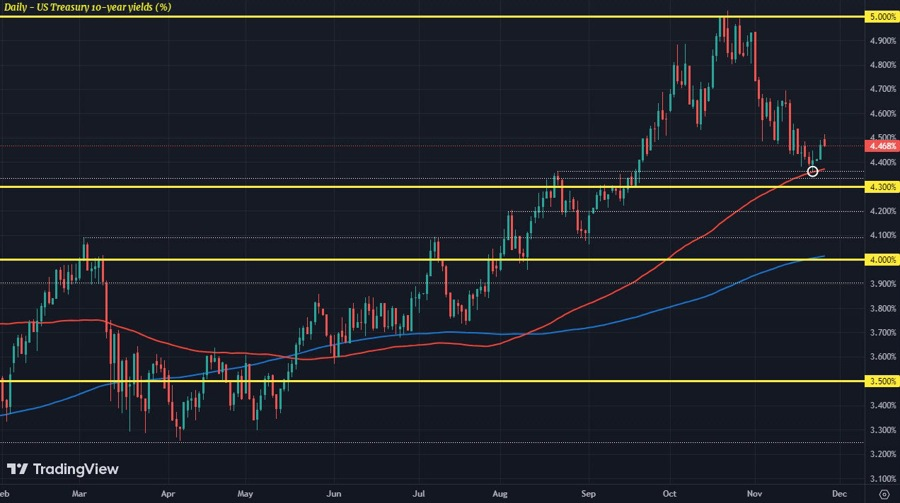Click the Nov label on time axis
The height and width of the screenshot is (503, 900).
pos(755,493)
